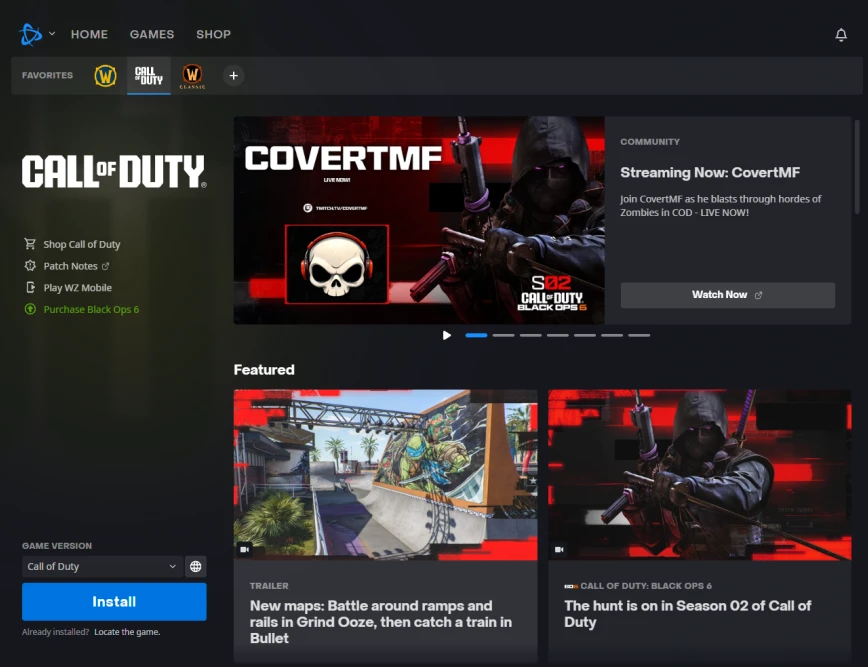Screen dimensions: 868x667
Task: Click video icon on Grind Ooze thumbnail
Action: pyautogui.click(x=245, y=549)
